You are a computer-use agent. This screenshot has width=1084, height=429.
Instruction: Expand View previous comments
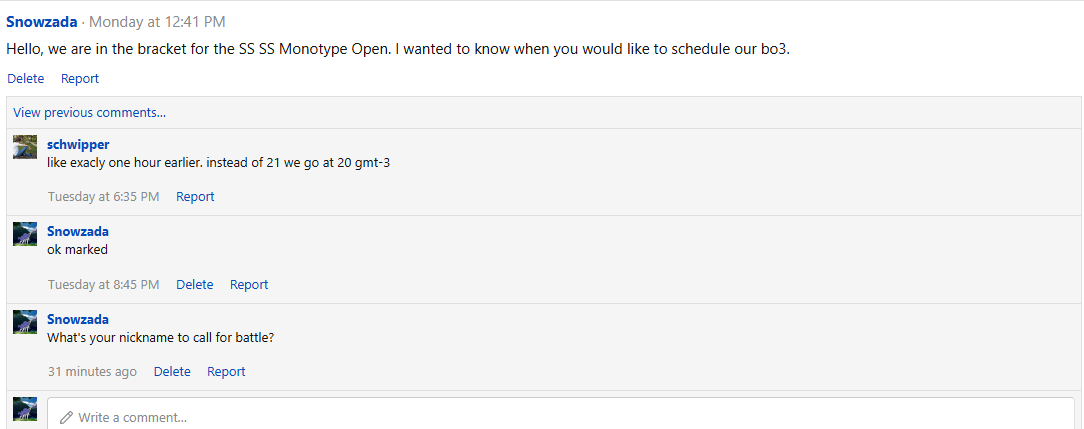90,113
